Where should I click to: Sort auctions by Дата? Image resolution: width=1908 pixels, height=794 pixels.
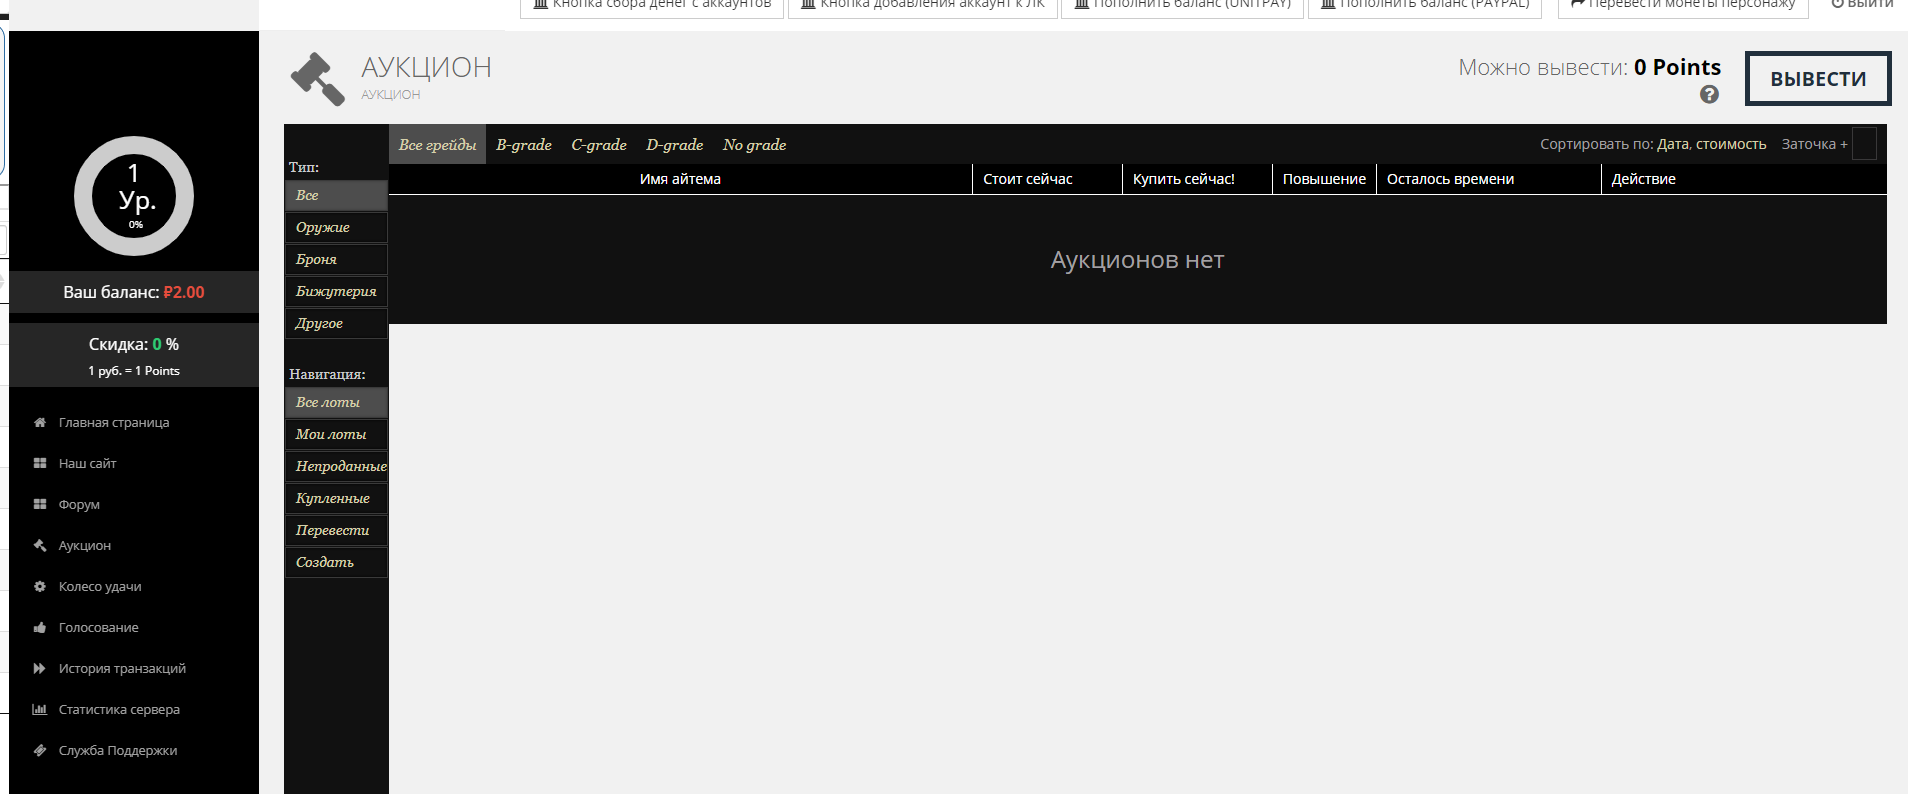pyautogui.click(x=1672, y=144)
